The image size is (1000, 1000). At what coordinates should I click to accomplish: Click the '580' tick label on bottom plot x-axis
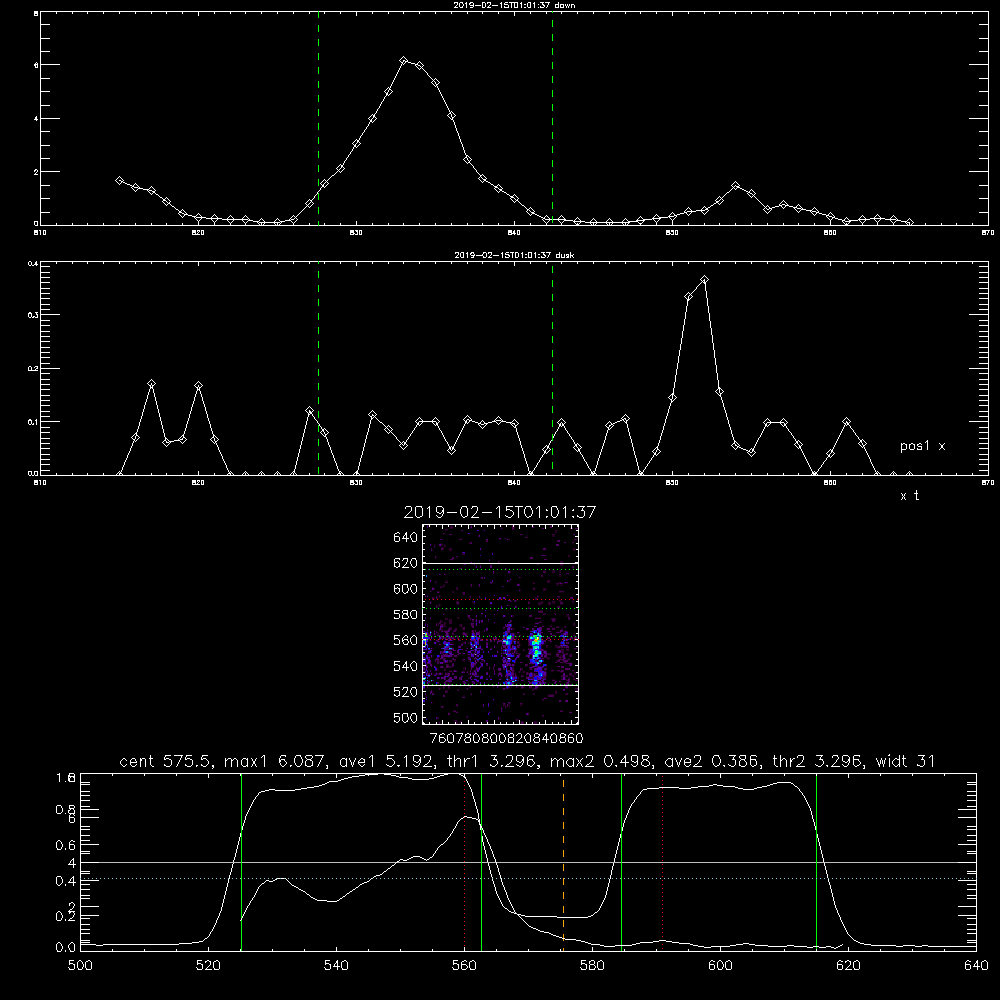(592, 966)
